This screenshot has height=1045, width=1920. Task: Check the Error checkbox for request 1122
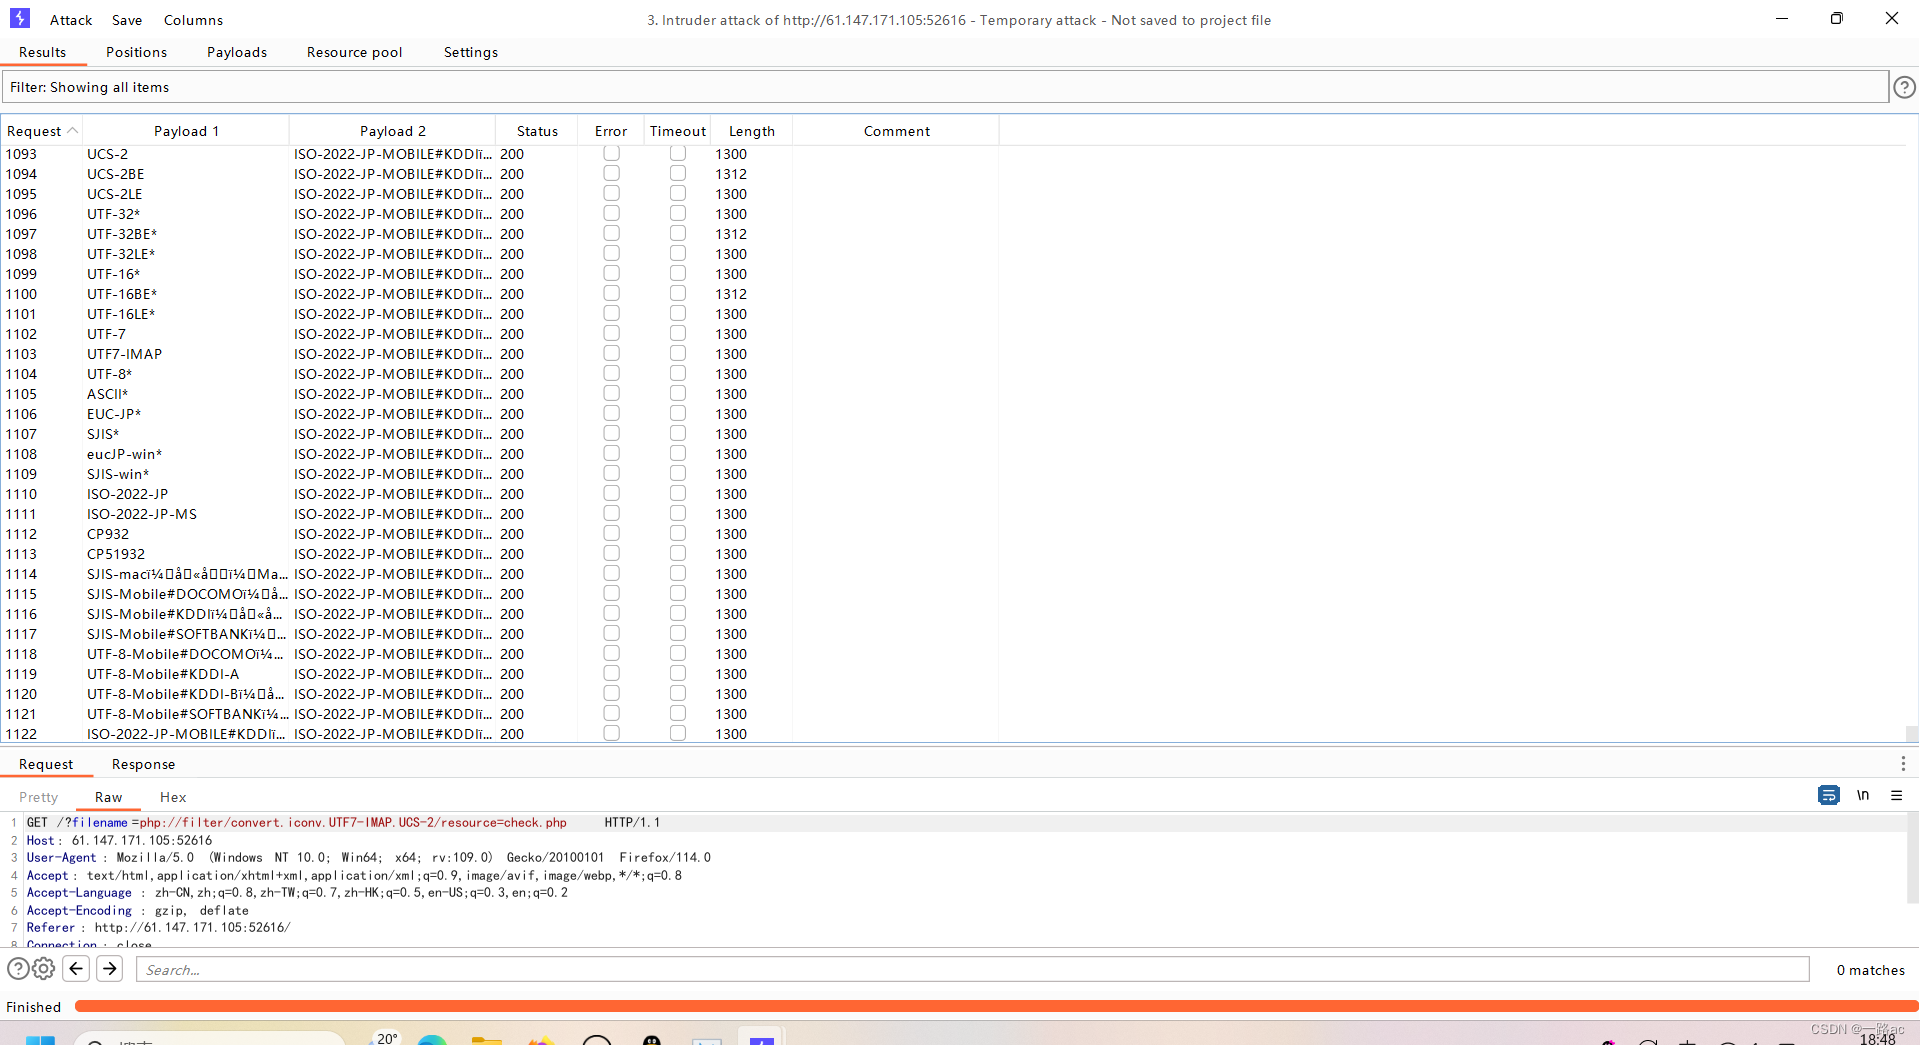click(x=611, y=733)
